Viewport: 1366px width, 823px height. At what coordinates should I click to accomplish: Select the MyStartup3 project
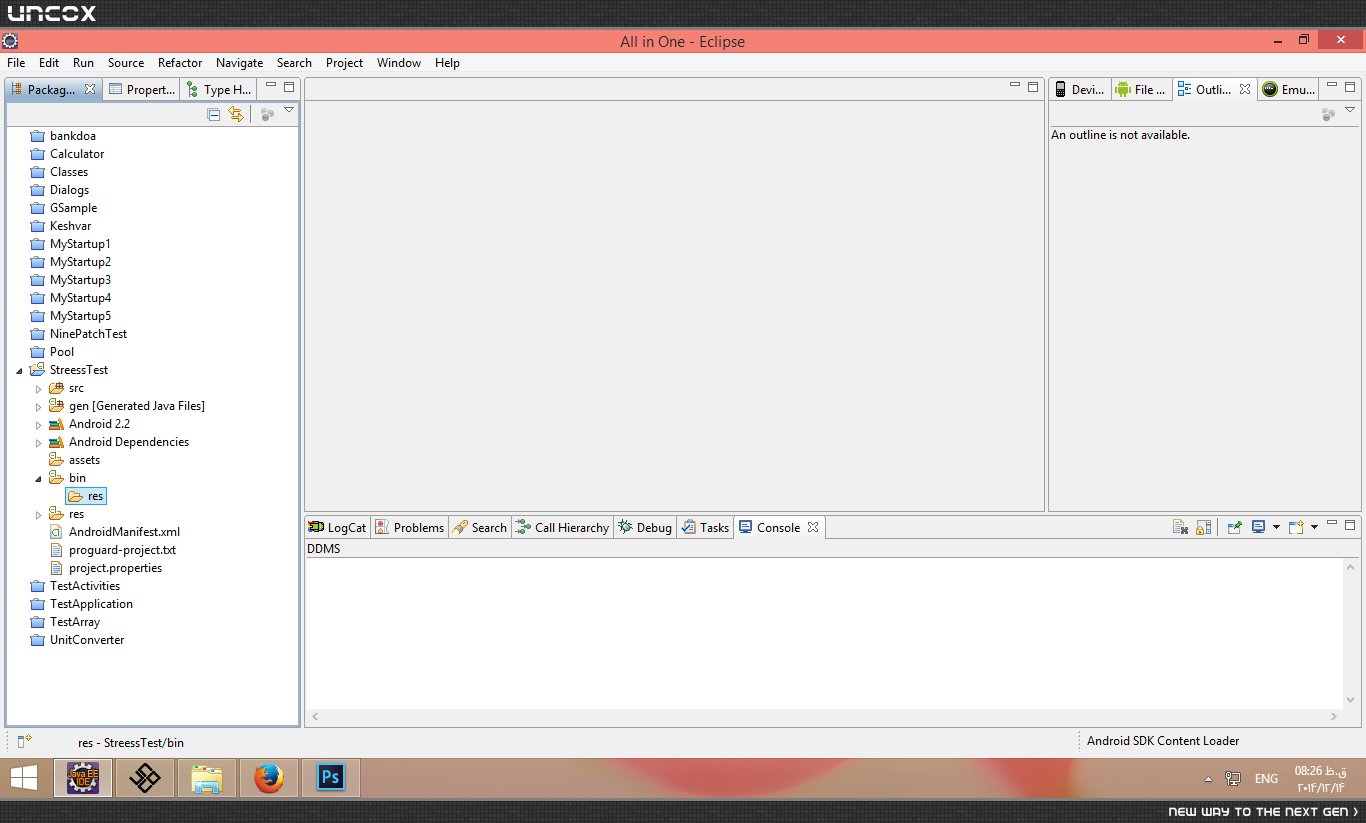[81, 280]
